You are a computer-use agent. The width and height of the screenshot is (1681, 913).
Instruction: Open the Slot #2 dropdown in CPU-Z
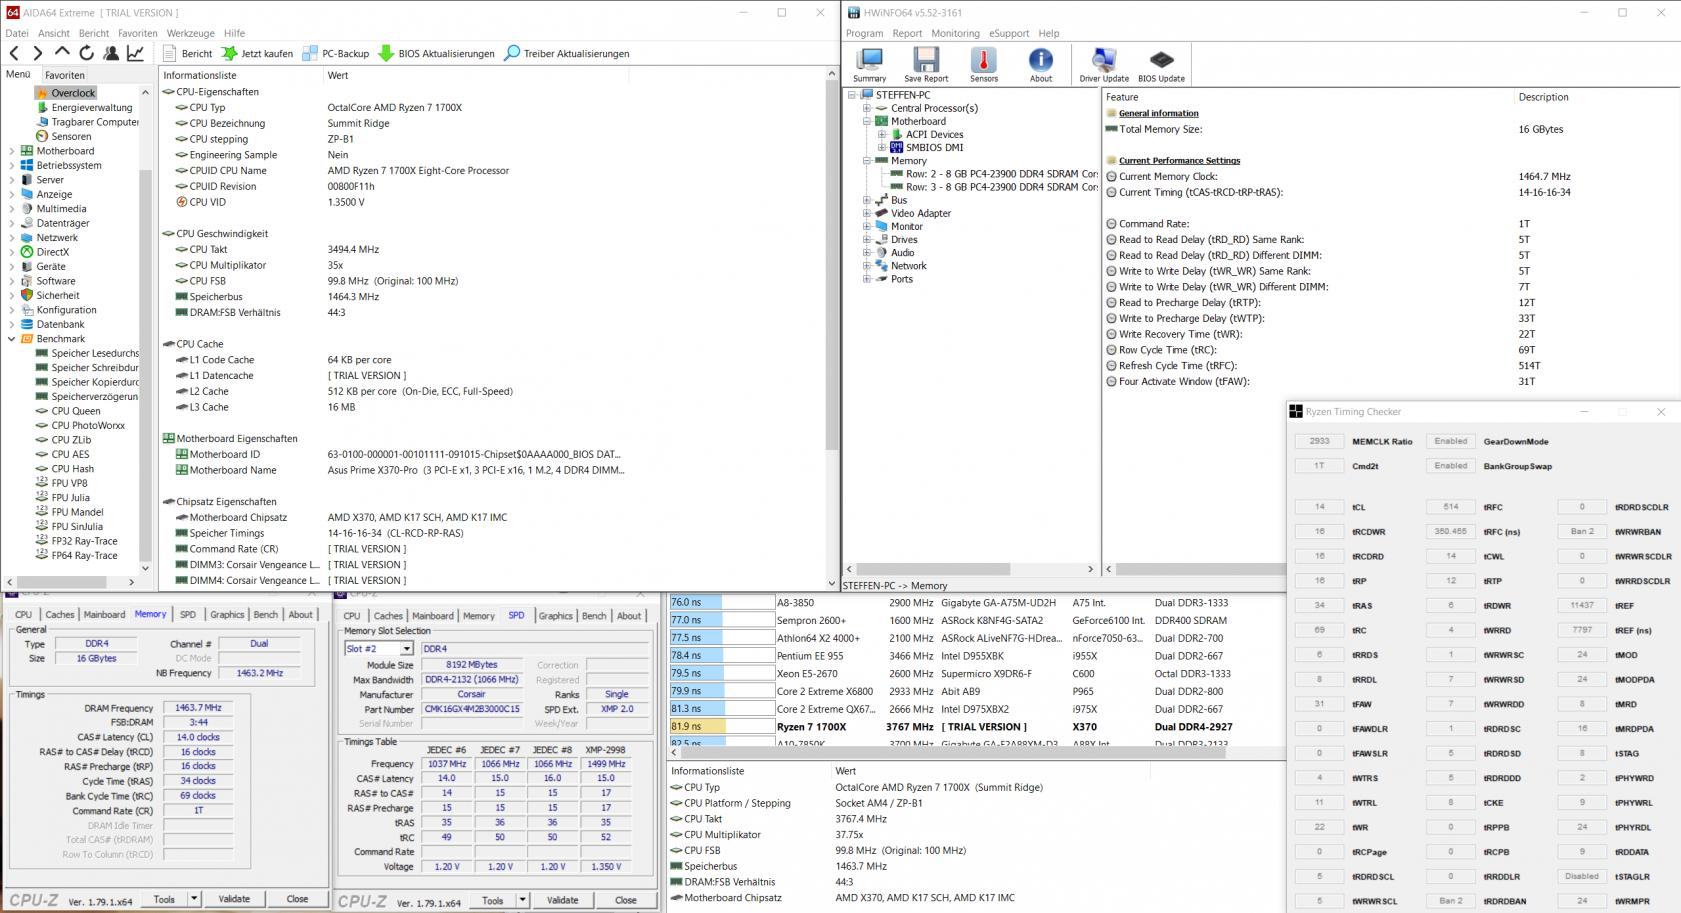[x=407, y=649]
